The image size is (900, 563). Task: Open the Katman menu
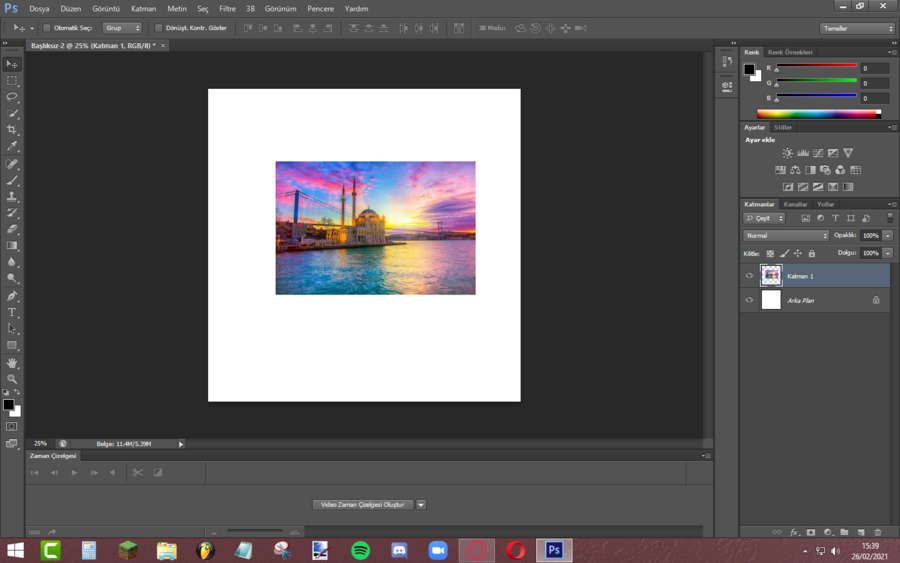click(143, 9)
